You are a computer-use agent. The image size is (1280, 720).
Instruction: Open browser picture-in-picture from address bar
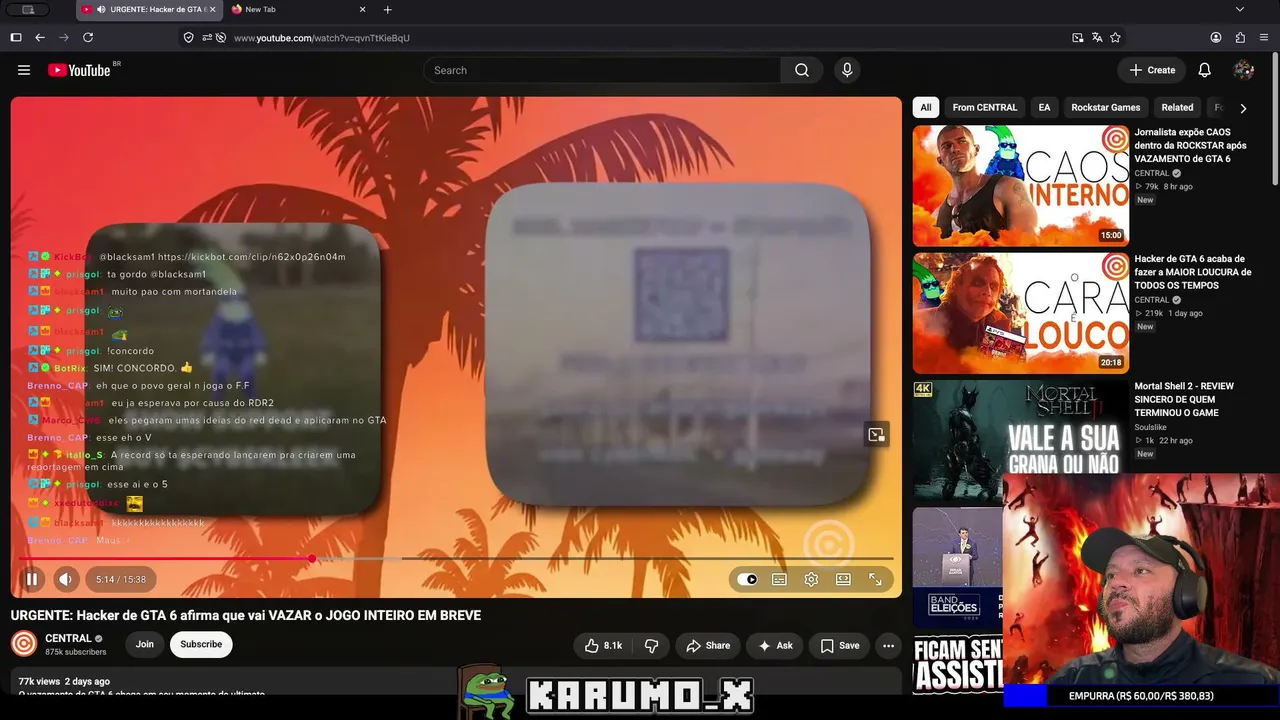coord(1077,38)
